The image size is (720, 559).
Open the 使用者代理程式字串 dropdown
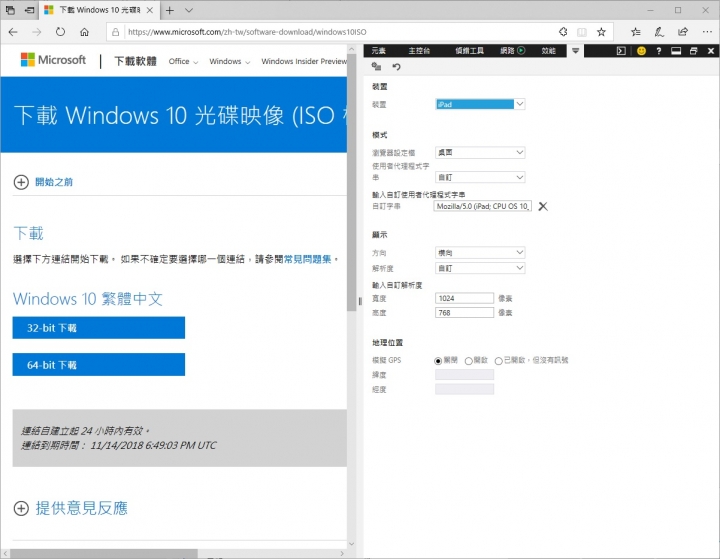tap(480, 177)
